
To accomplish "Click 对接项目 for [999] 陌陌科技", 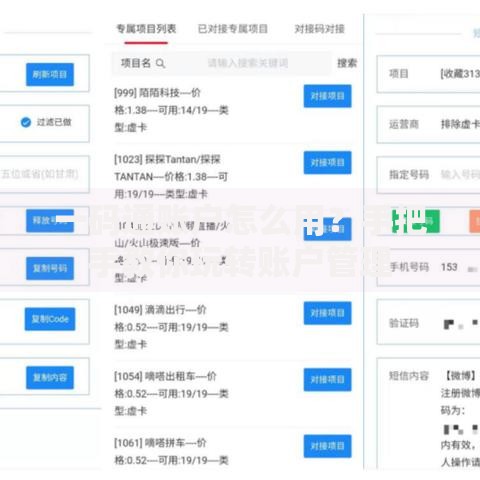I will [x=327, y=96].
